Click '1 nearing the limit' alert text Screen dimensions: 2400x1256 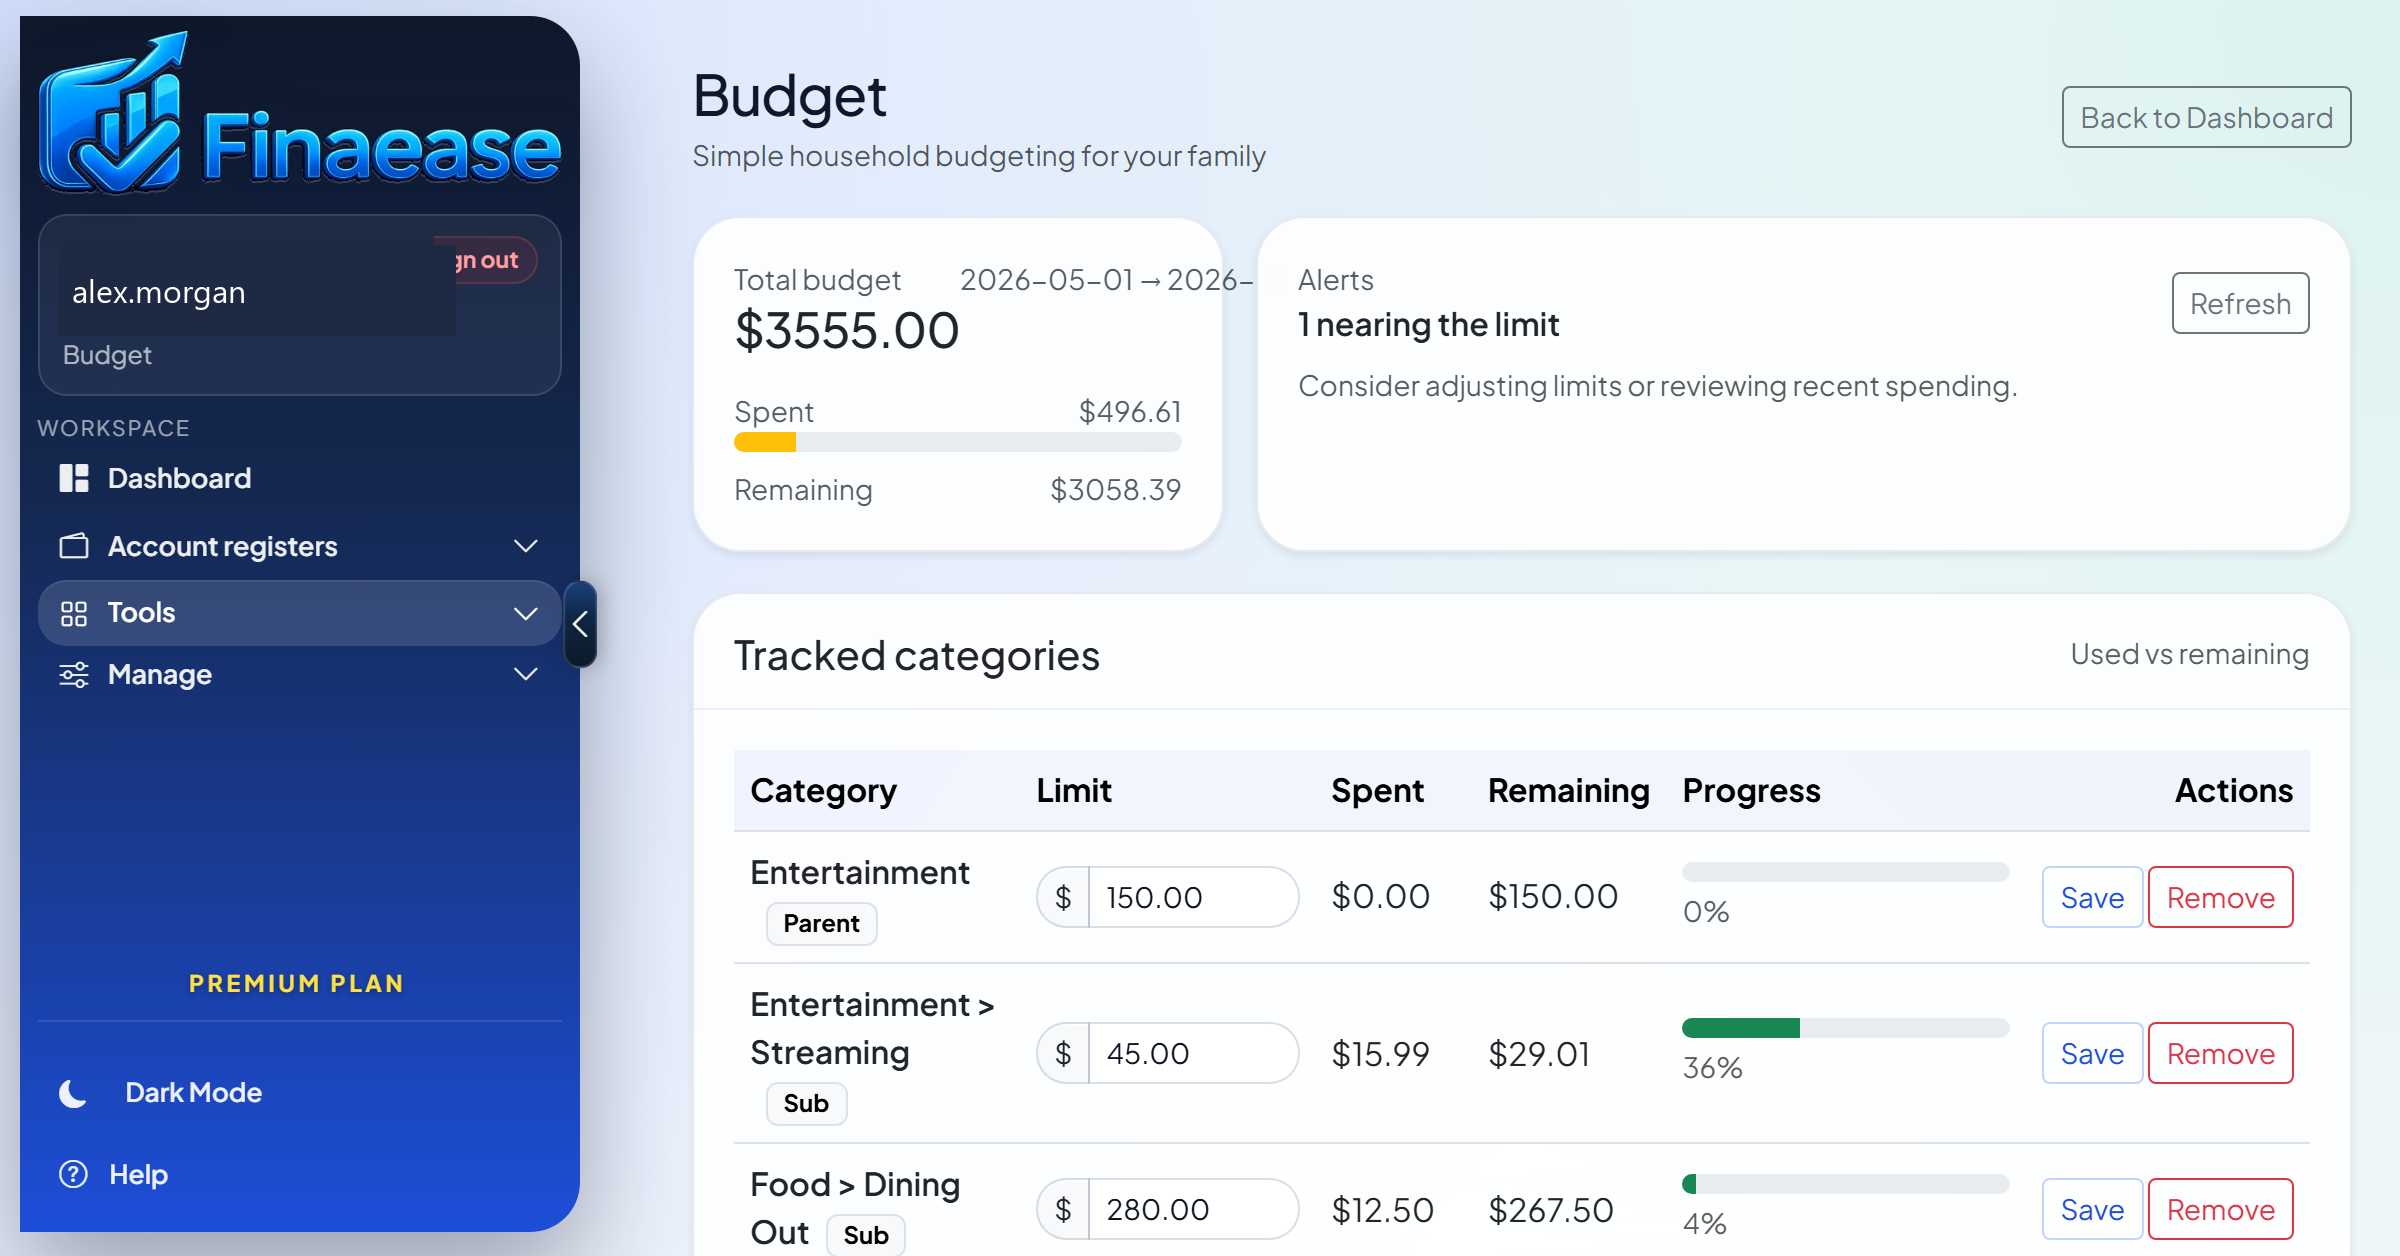[x=1428, y=325]
